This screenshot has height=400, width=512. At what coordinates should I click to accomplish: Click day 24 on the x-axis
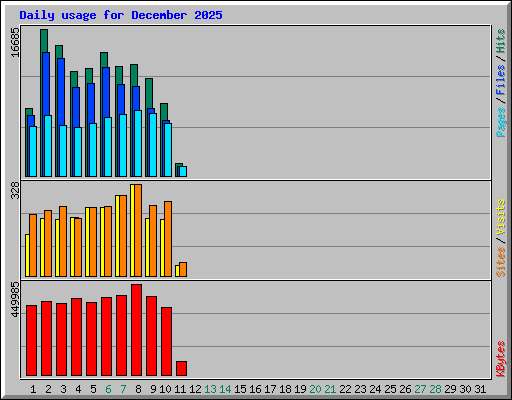tap(375, 389)
